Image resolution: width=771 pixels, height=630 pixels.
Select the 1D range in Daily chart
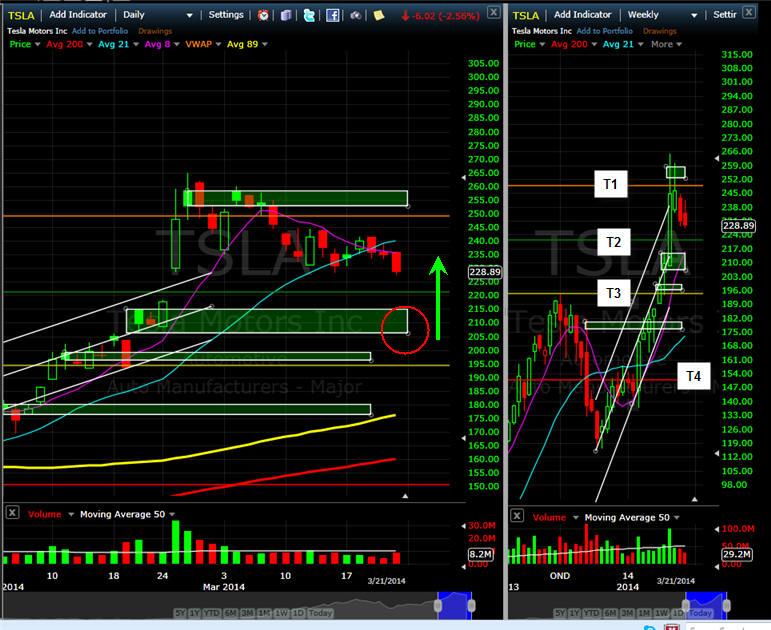point(298,613)
